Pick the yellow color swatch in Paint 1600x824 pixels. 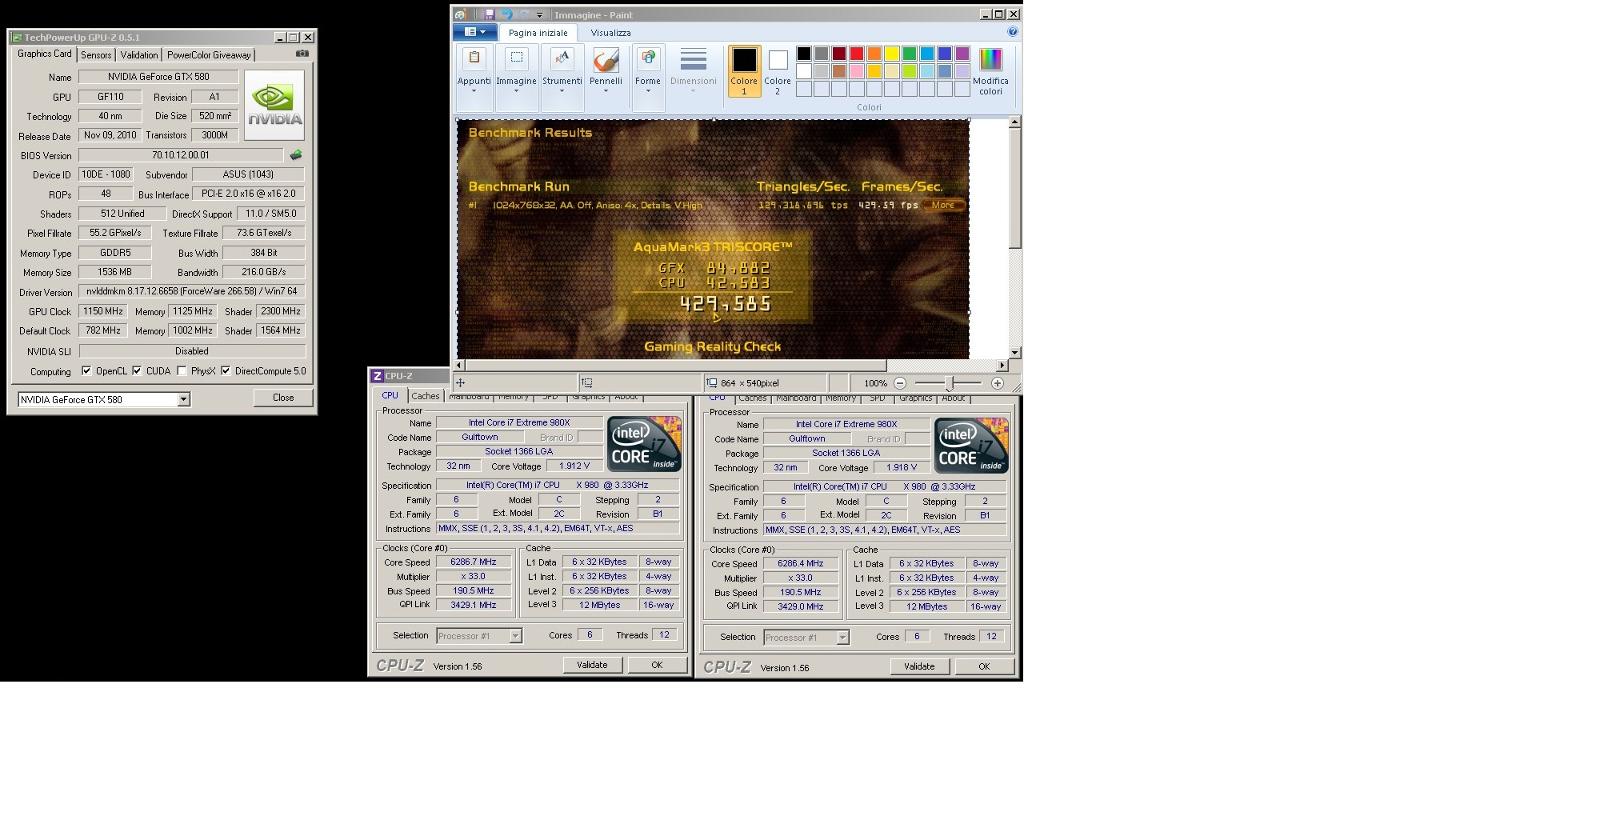tap(891, 53)
